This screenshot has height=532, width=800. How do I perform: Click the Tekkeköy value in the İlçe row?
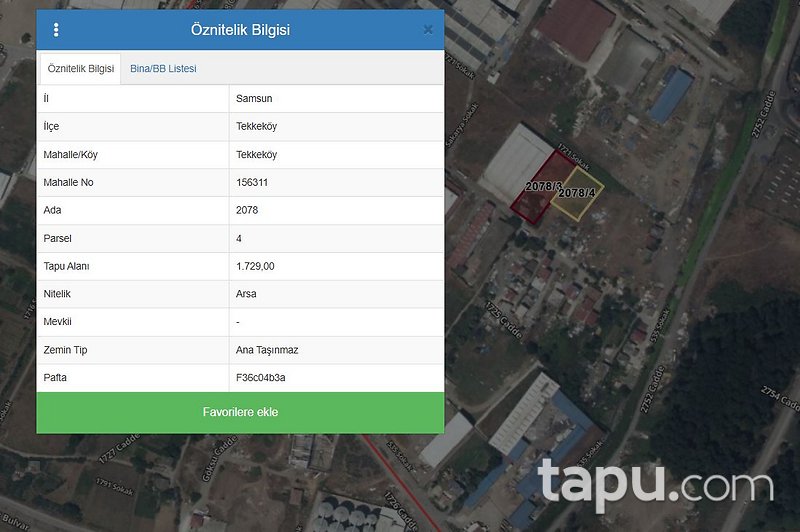tap(256, 127)
